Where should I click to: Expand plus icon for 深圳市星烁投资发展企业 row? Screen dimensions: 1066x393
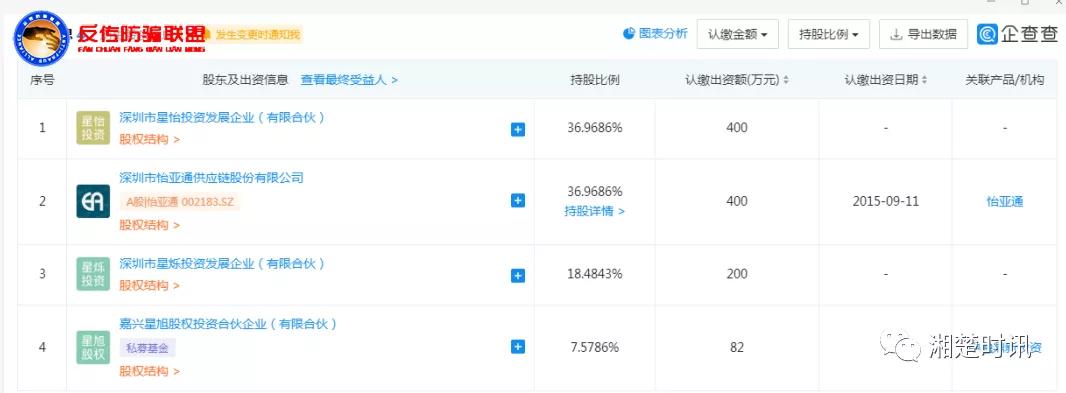tap(518, 275)
